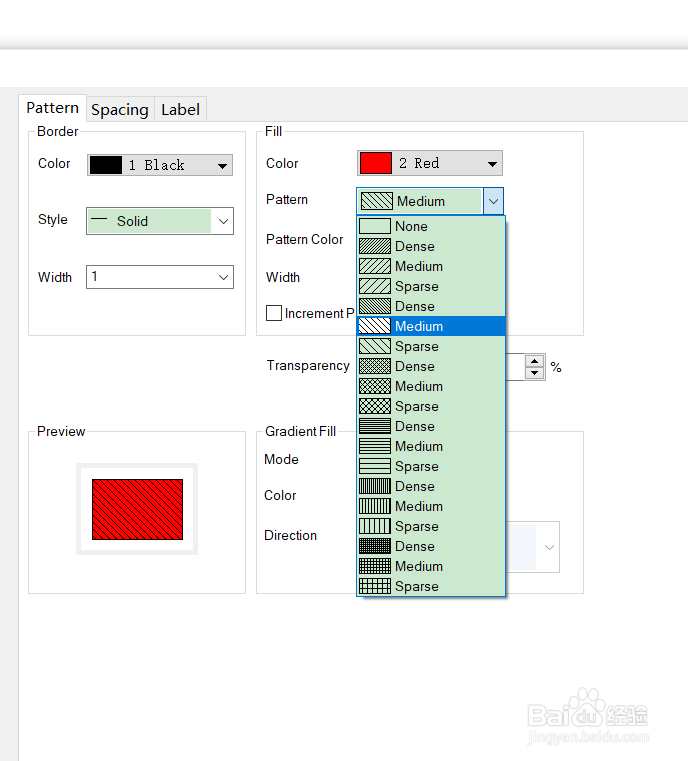Choose dense vertical lines pattern icon

point(375,486)
